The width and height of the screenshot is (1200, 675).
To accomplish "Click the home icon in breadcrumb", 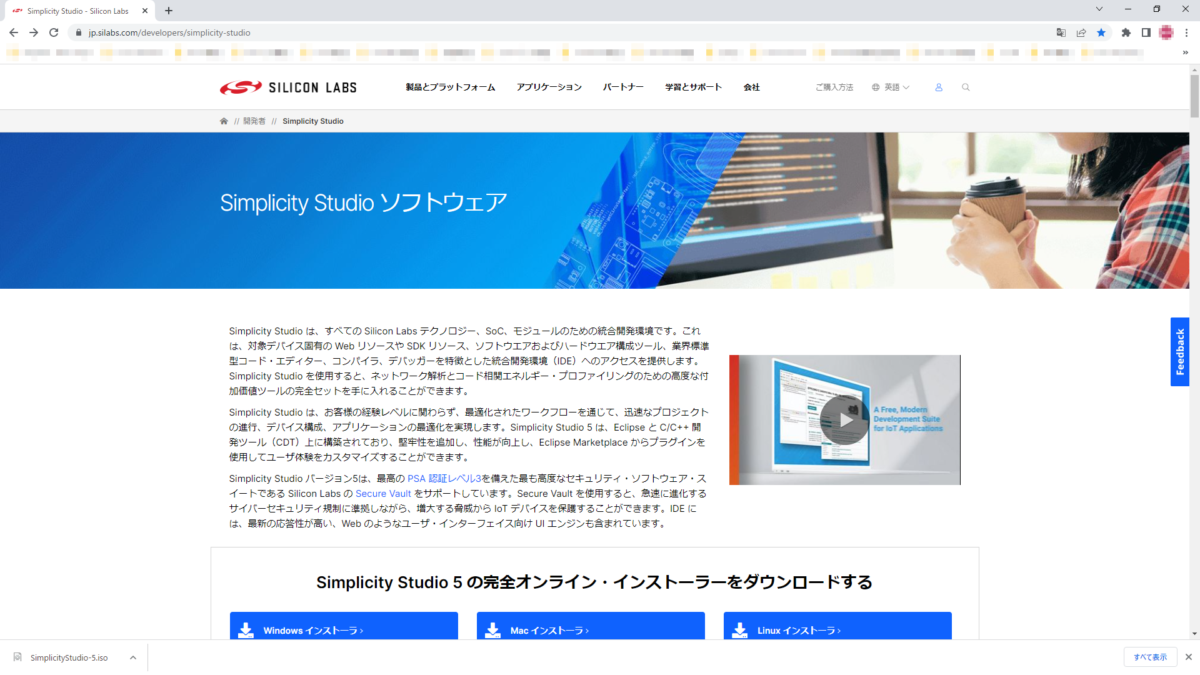I will (224, 121).
